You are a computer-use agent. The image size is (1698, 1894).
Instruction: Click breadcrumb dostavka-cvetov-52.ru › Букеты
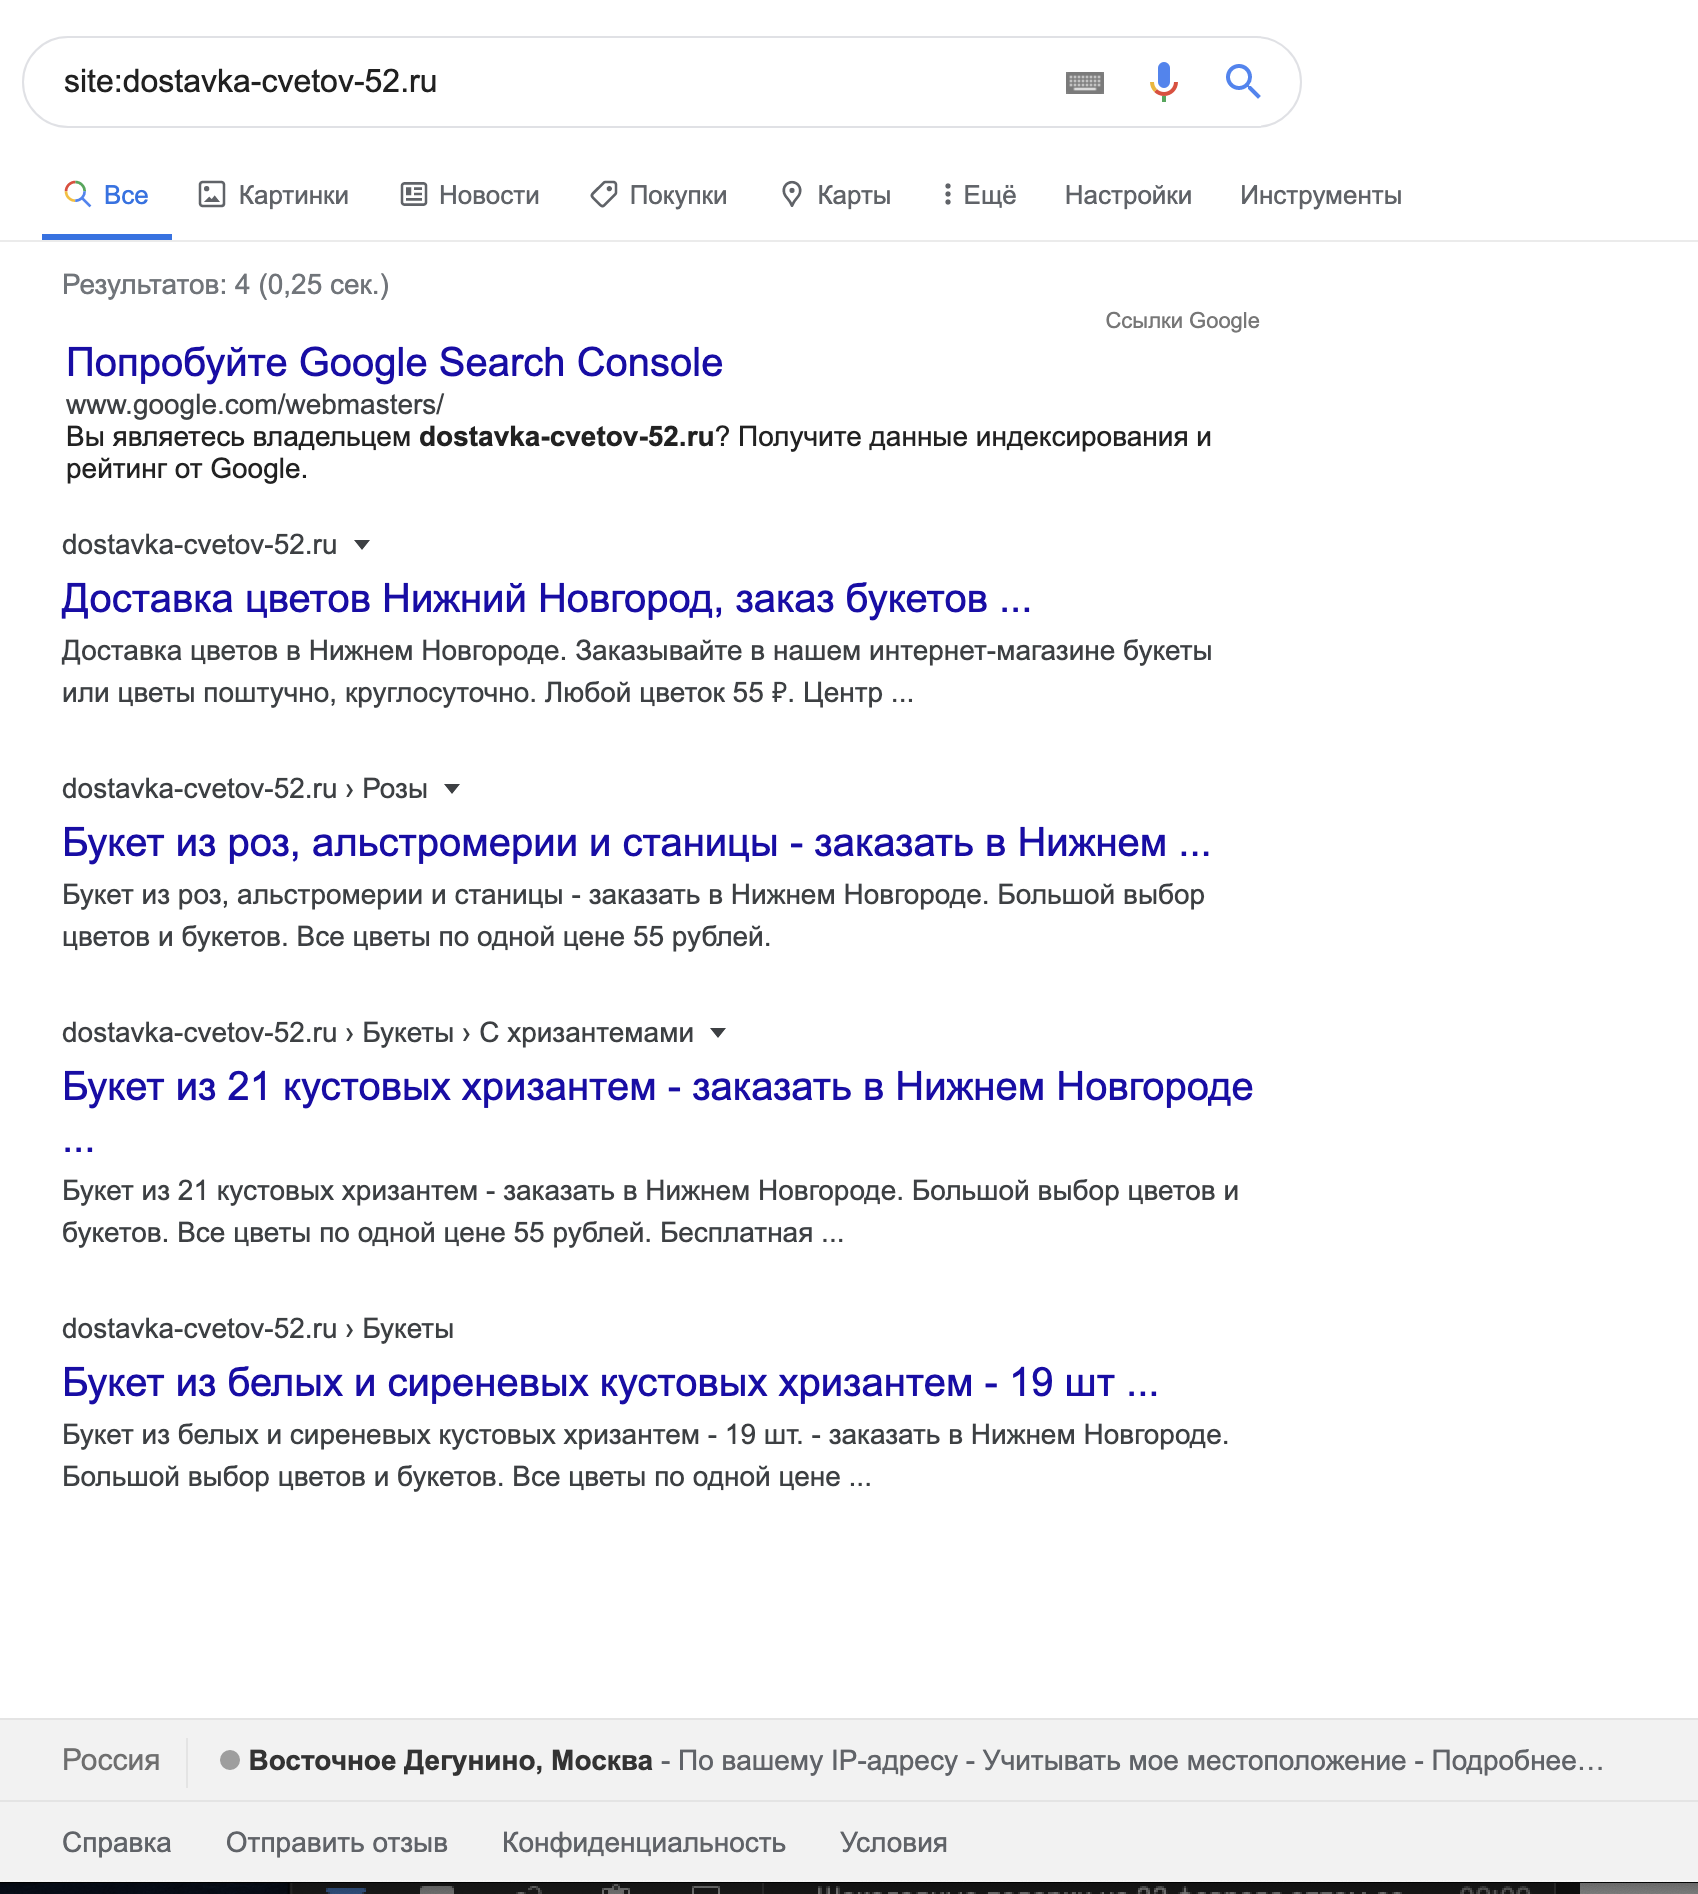pyautogui.click(x=258, y=1329)
